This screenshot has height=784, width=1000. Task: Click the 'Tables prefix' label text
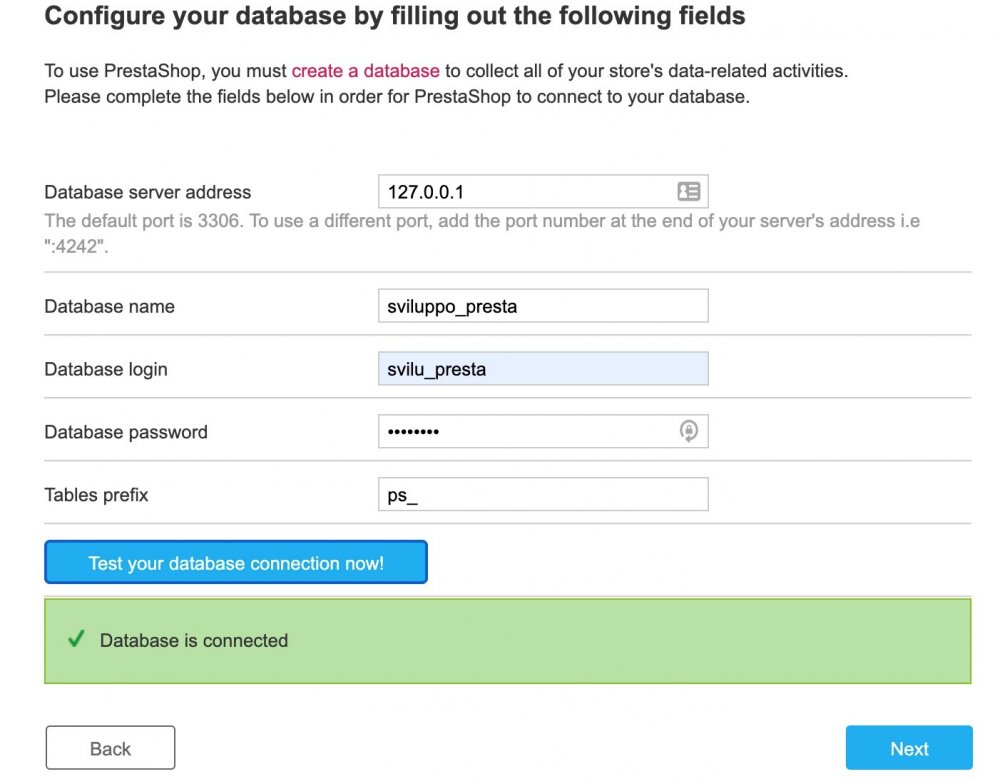pyautogui.click(x=96, y=494)
